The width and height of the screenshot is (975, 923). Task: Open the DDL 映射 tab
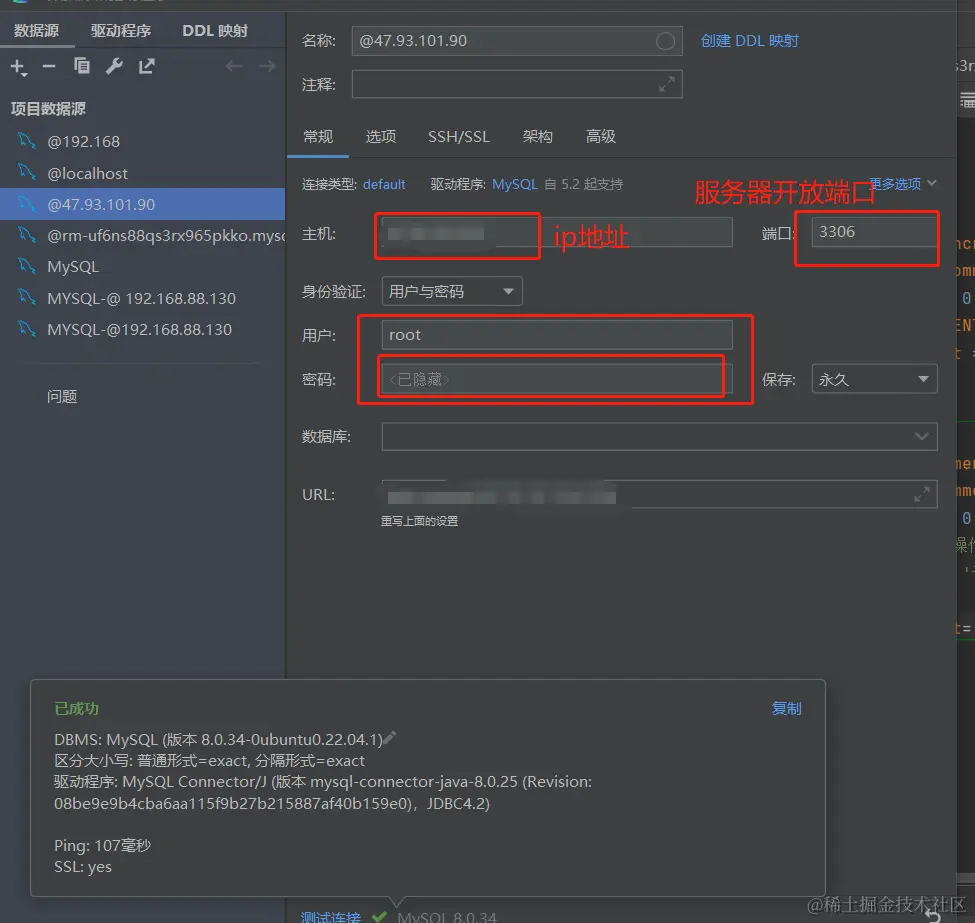click(215, 30)
